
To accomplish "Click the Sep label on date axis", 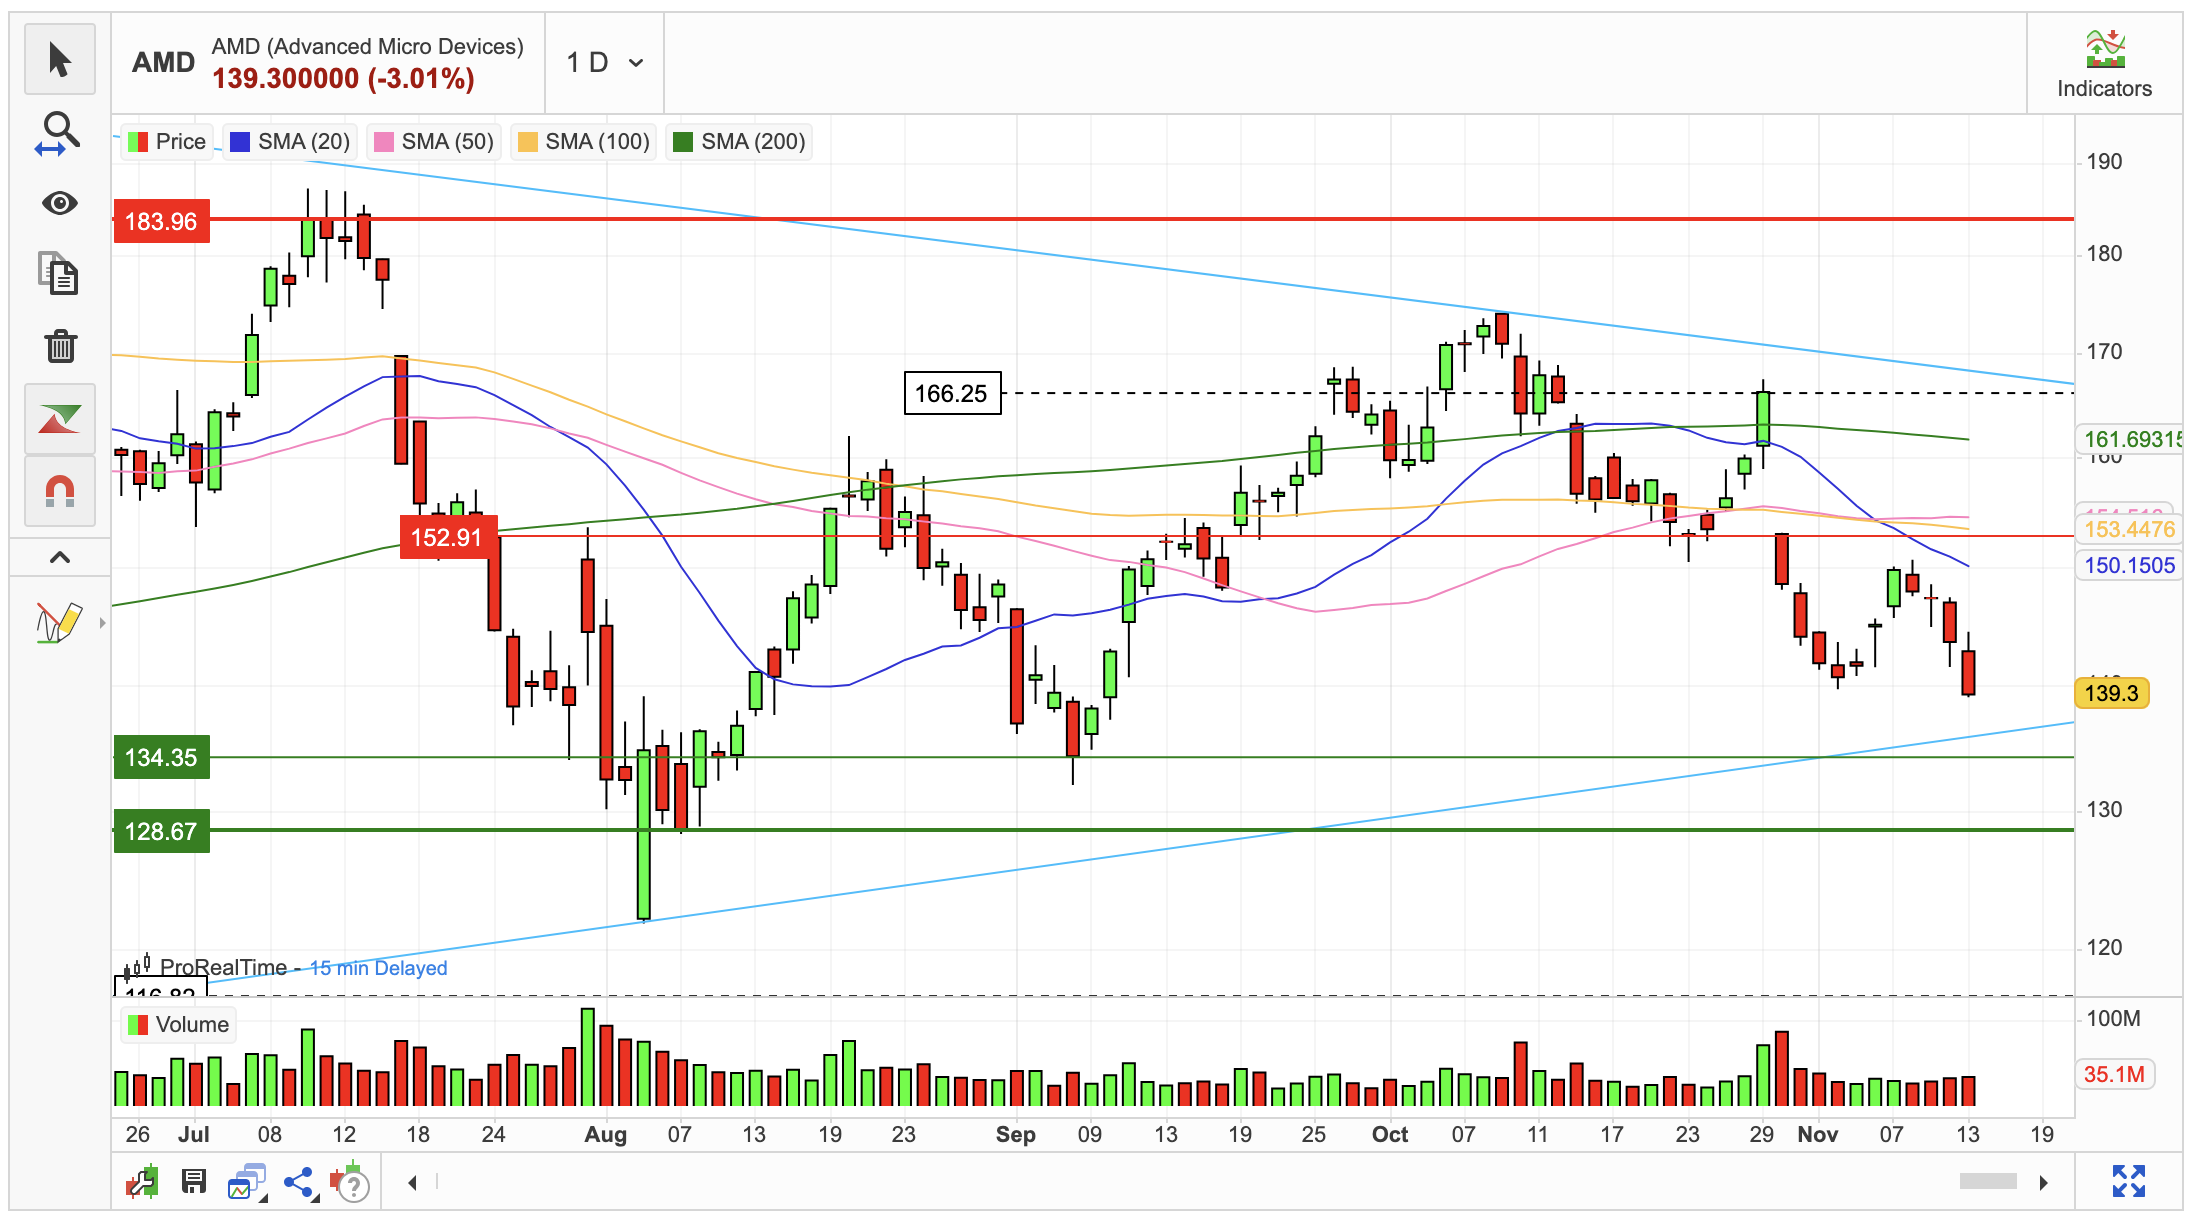I will pyautogui.click(x=1015, y=1135).
